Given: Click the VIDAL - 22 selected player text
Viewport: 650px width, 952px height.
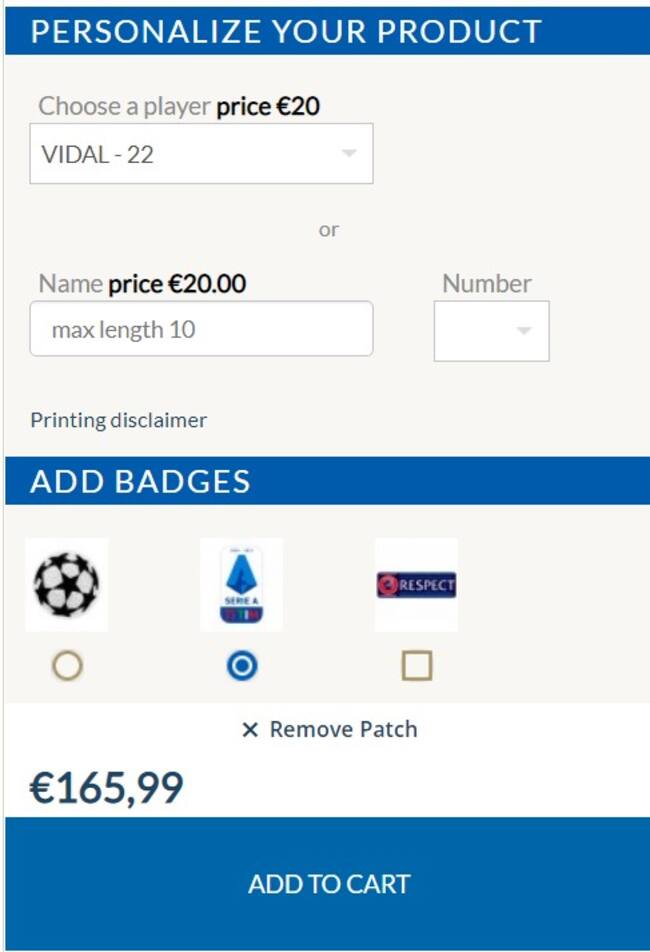Looking at the screenshot, I should [x=98, y=154].
